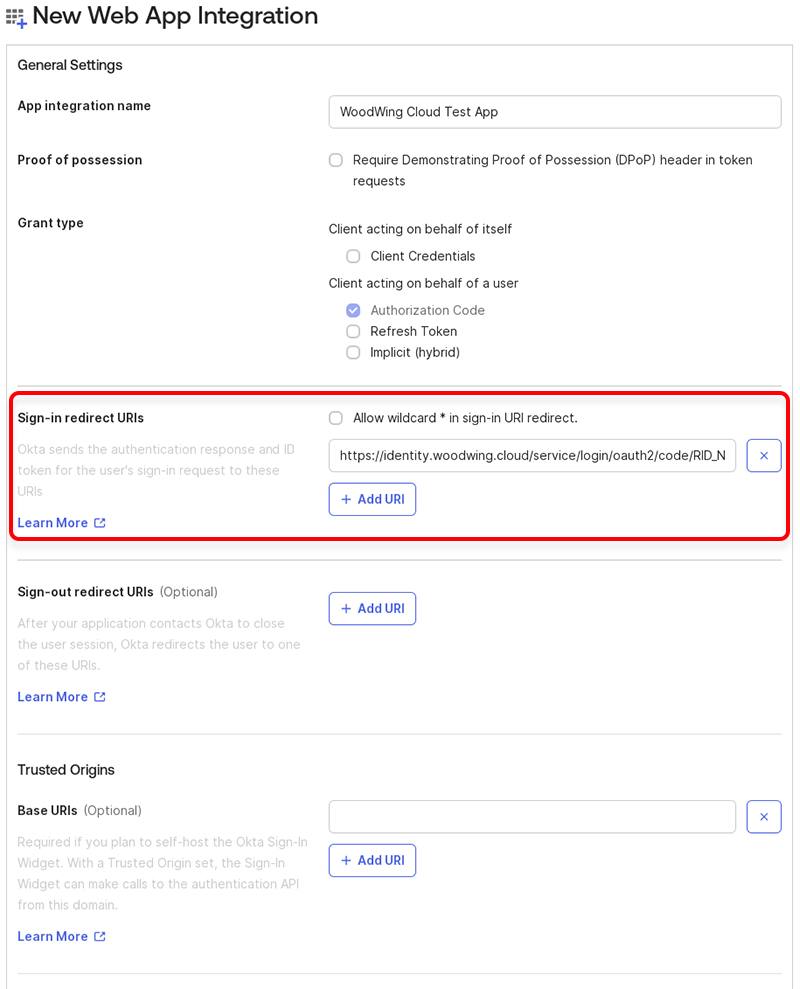
Task: Deselect the Authorization Code grant type
Action: 353,310
